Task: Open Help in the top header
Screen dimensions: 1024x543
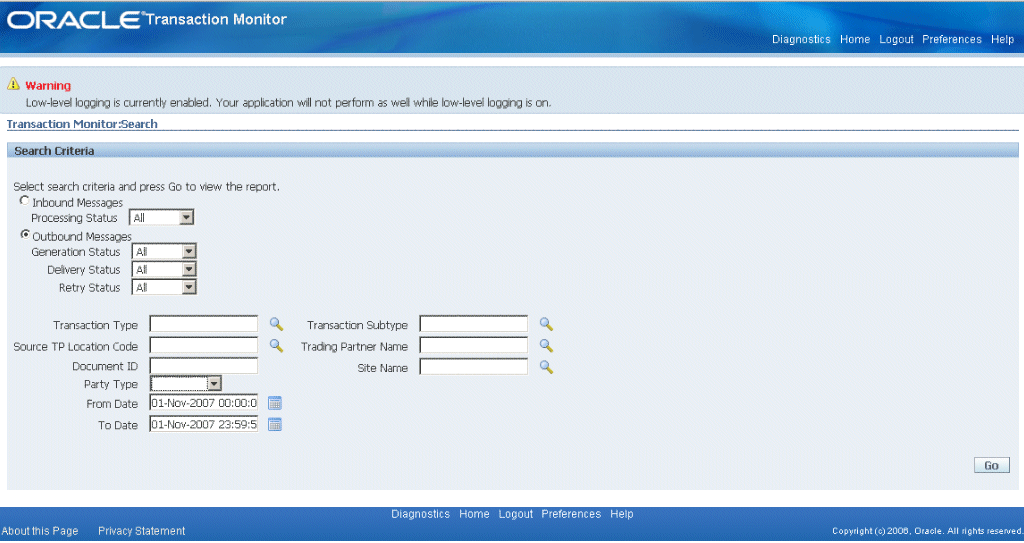Action: pos(1002,39)
